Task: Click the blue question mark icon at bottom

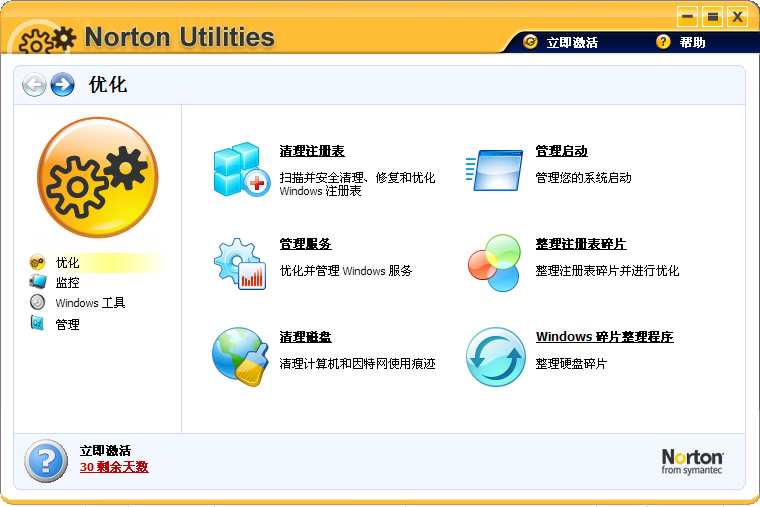Action: [x=46, y=461]
